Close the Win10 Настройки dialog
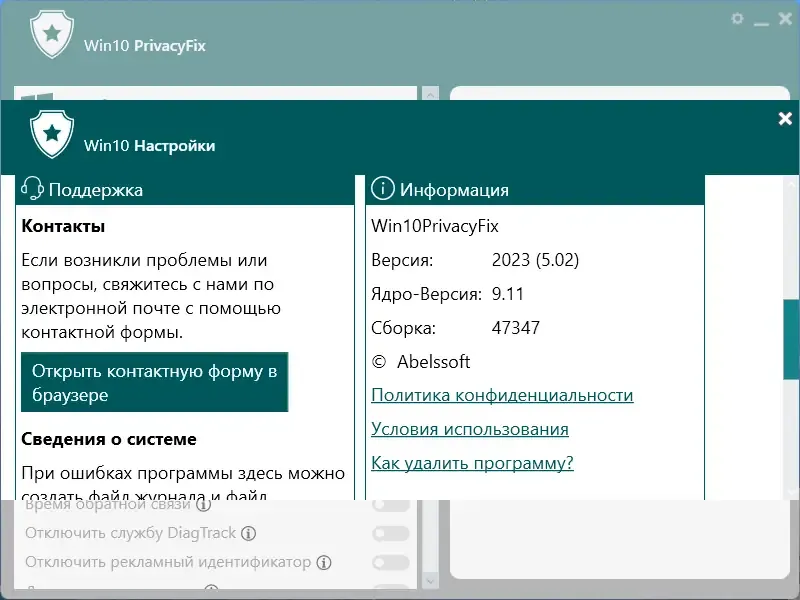800x600 pixels. (785, 118)
